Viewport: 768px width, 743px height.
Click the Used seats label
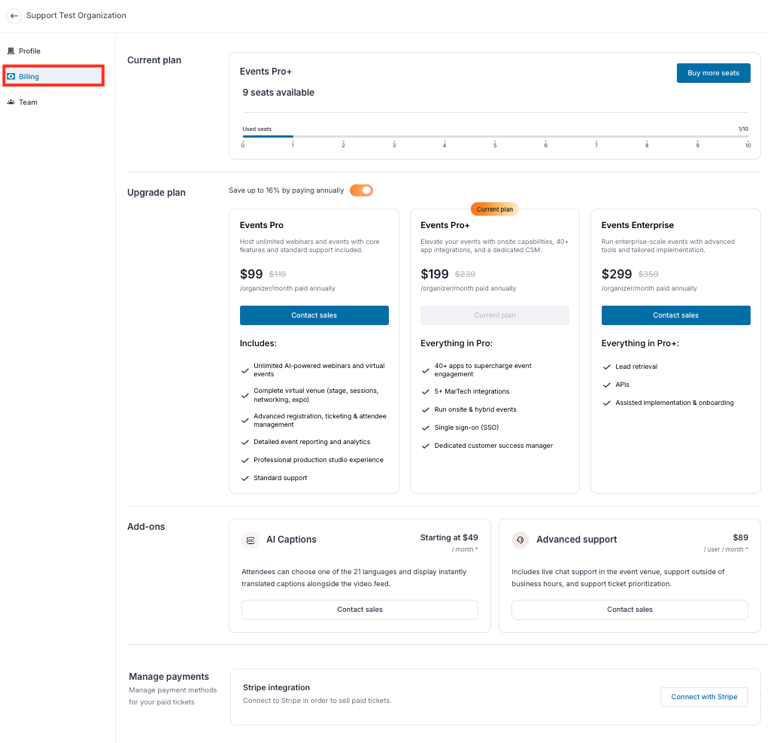tap(257, 129)
